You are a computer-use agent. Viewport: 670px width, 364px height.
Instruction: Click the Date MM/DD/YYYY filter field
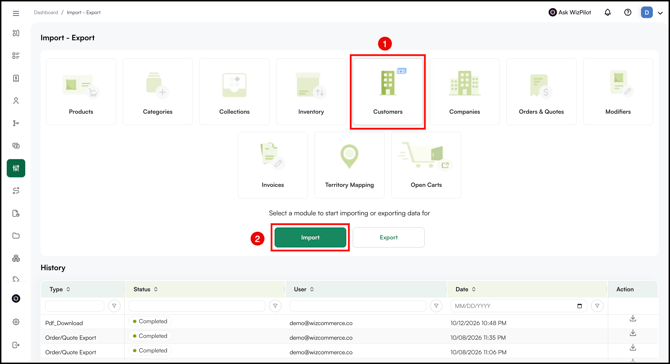pos(519,306)
